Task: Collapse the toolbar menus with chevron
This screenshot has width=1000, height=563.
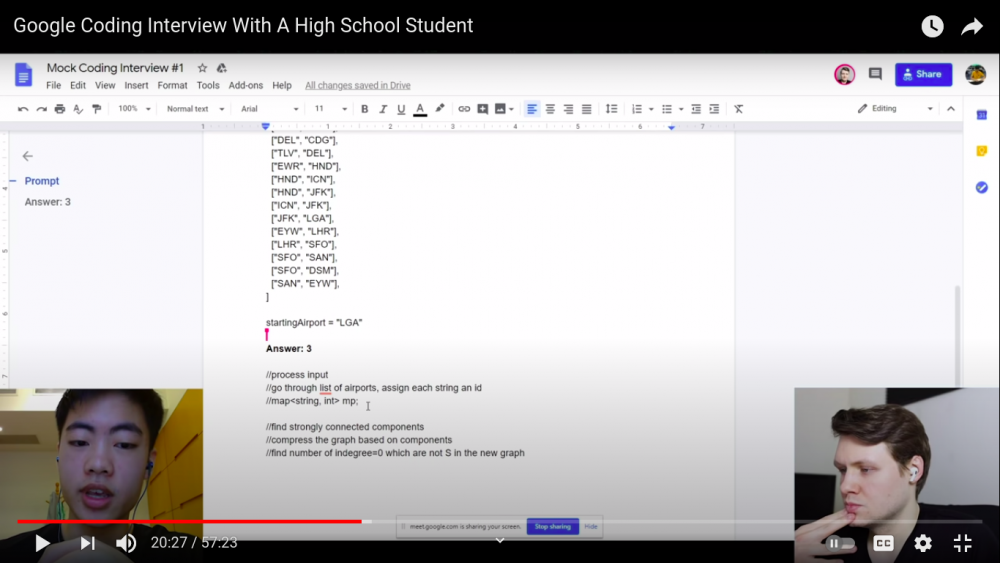Action: click(951, 108)
